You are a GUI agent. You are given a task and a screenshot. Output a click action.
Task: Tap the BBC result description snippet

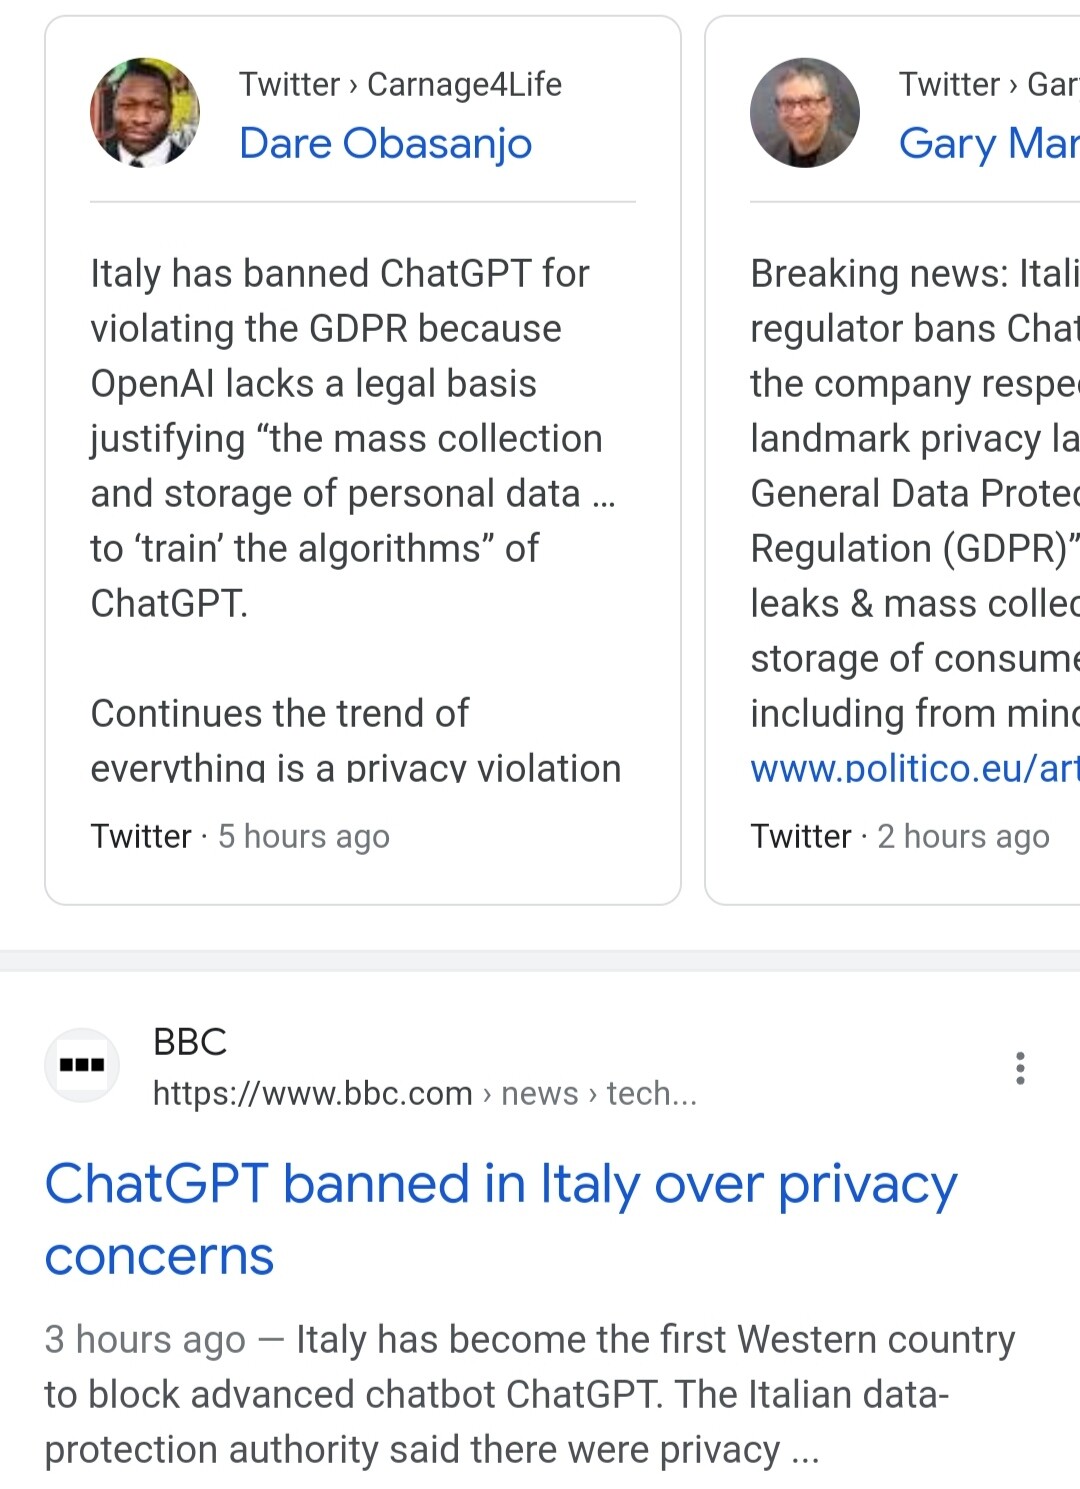530,1395
